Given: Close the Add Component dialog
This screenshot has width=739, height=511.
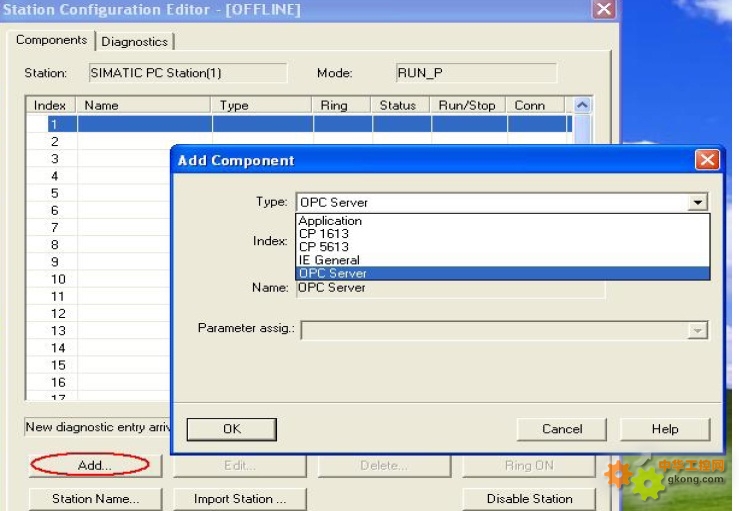Looking at the screenshot, I should pos(707,160).
